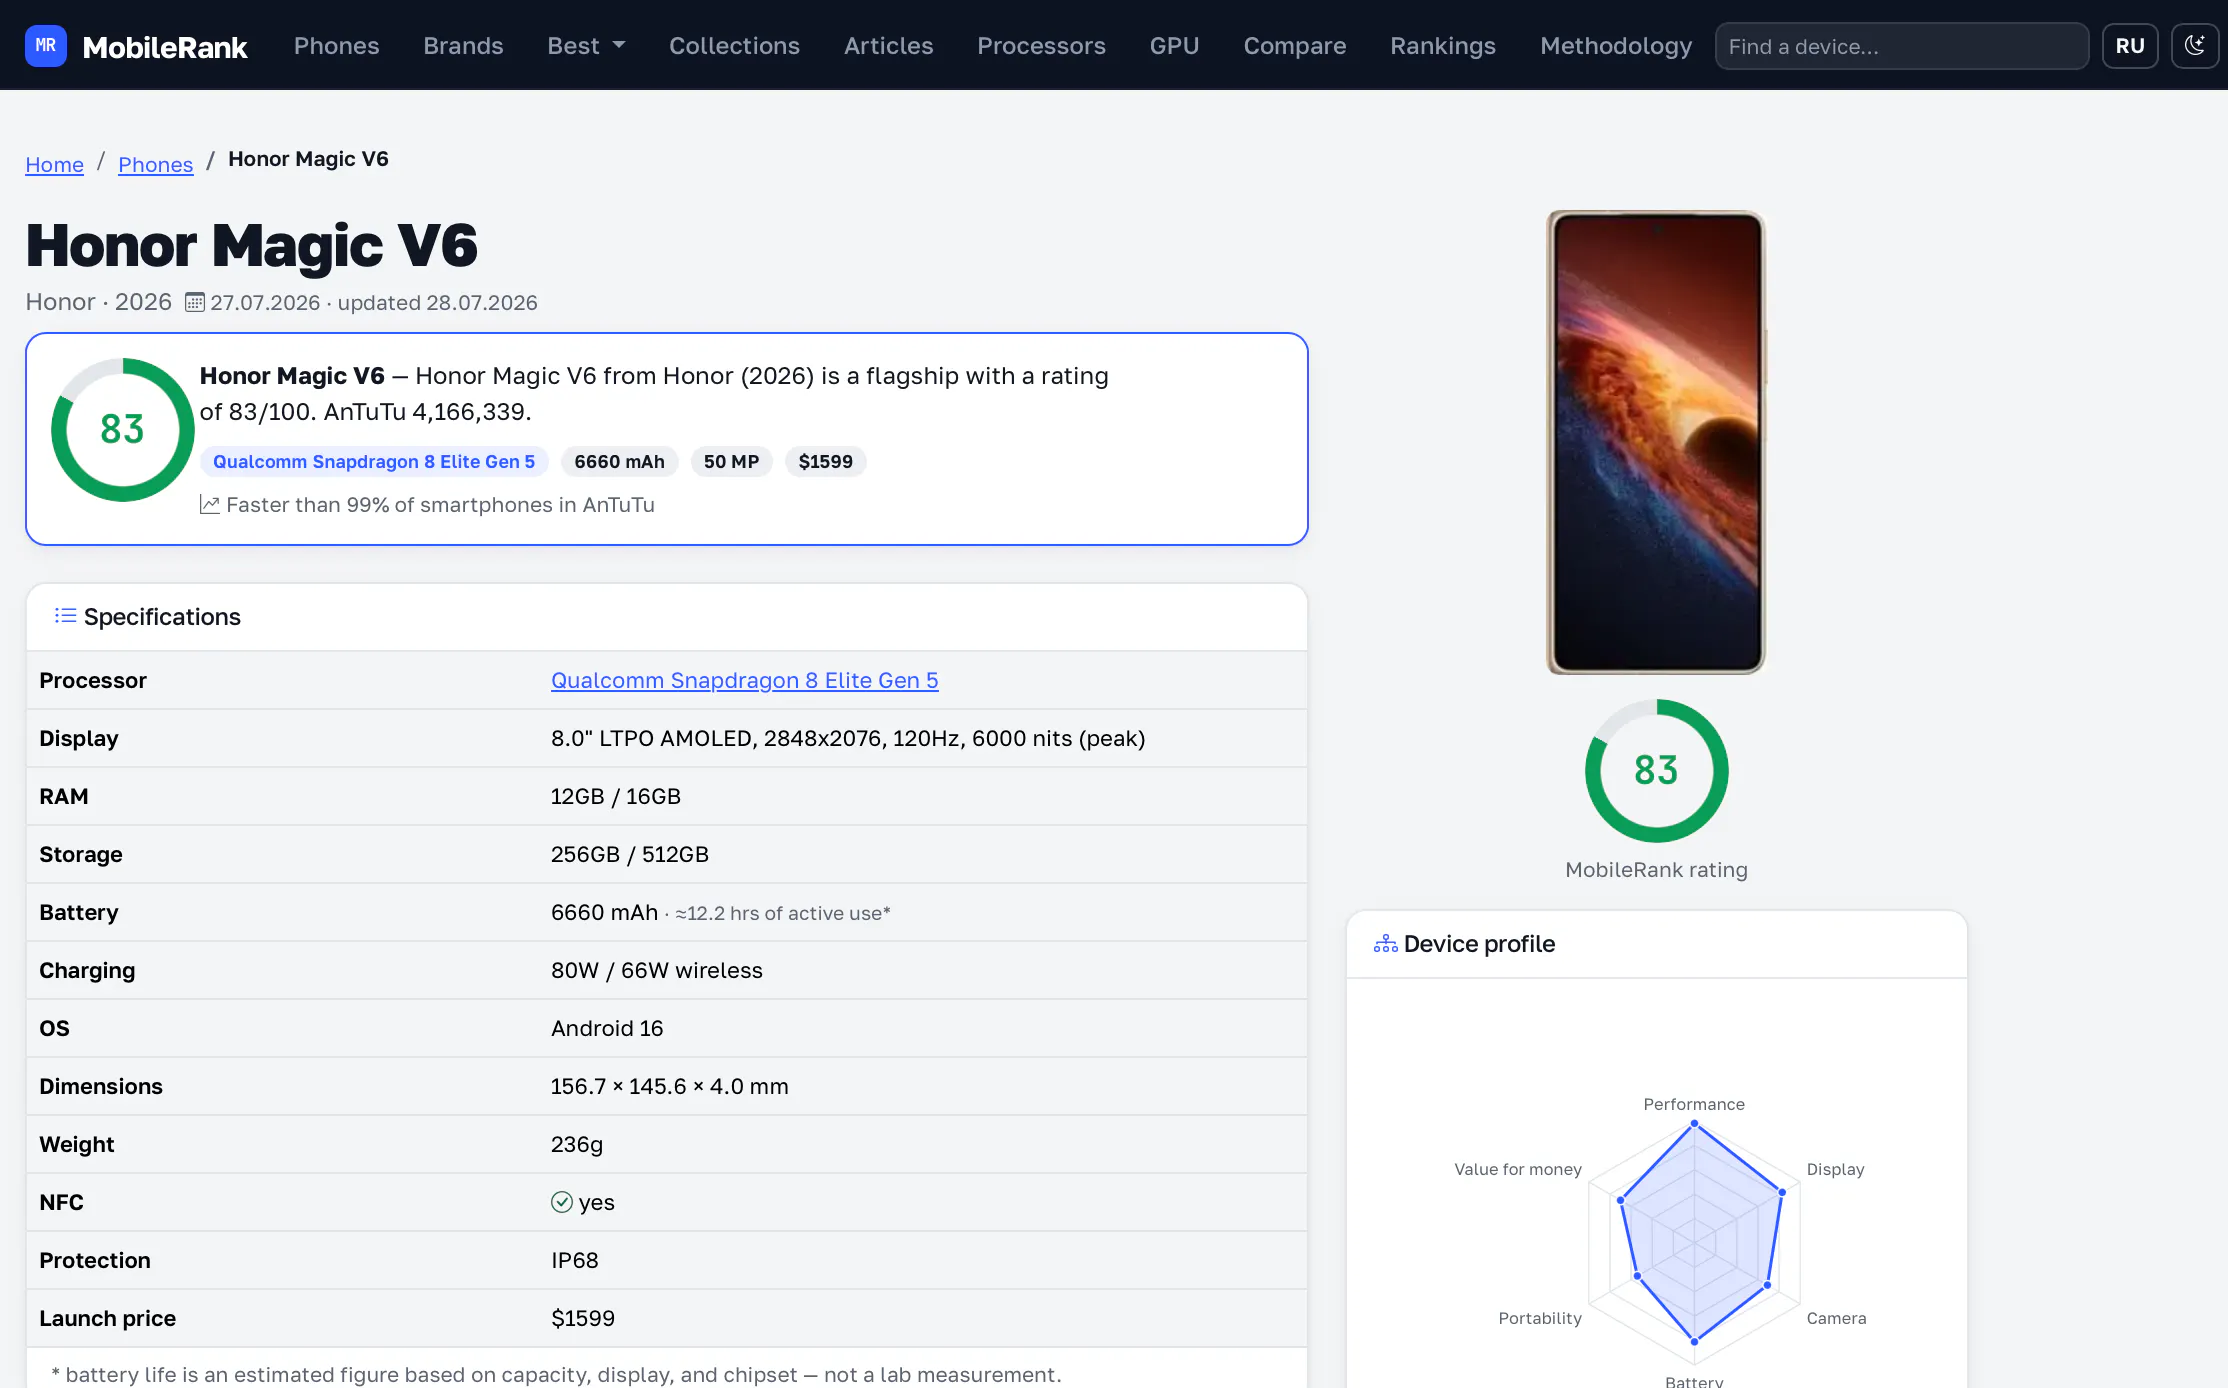Click the Device profile heading
This screenshot has height=1388, width=2228.
tap(1479, 944)
